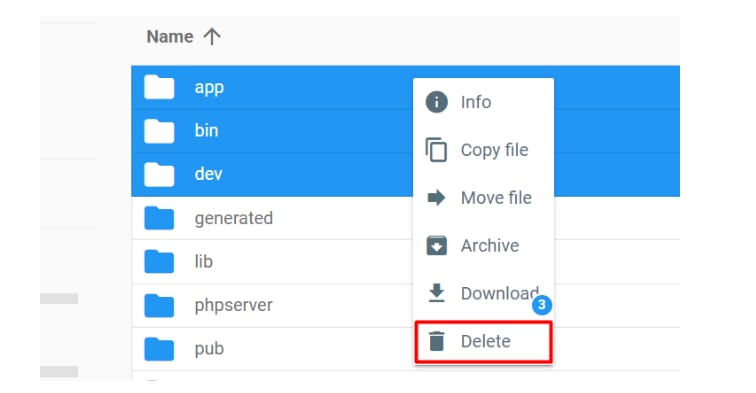Click the Name column header
The height and width of the screenshot is (393, 756).
pyautogui.click(x=170, y=37)
